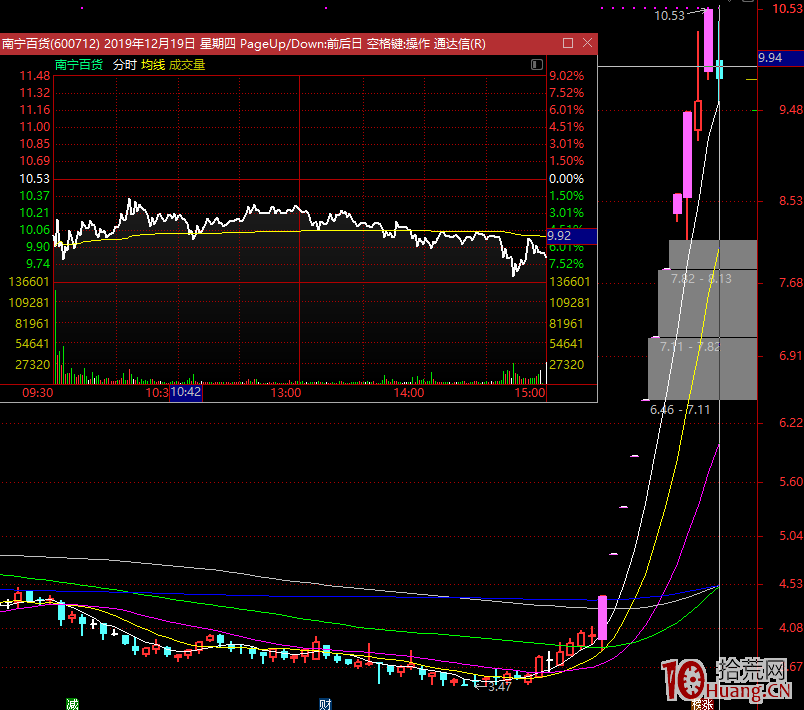The width and height of the screenshot is (804, 710).
Task: Open the 减 event marker below the K-line chart
Action: 72,704
